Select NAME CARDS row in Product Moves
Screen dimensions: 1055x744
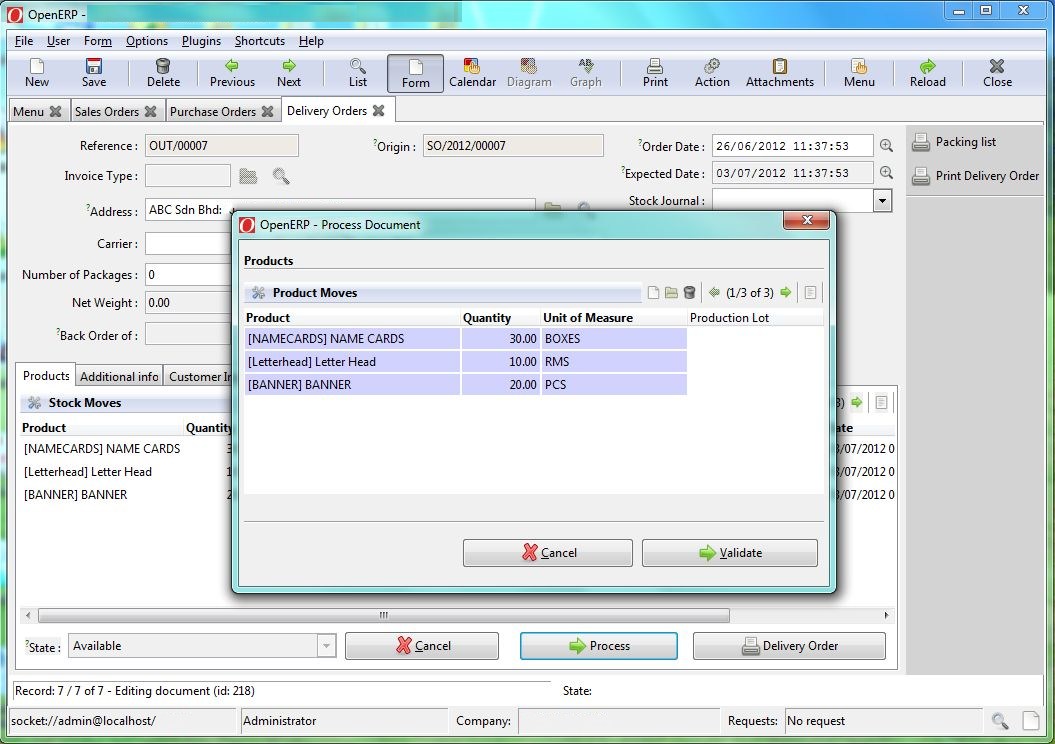tap(466, 338)
